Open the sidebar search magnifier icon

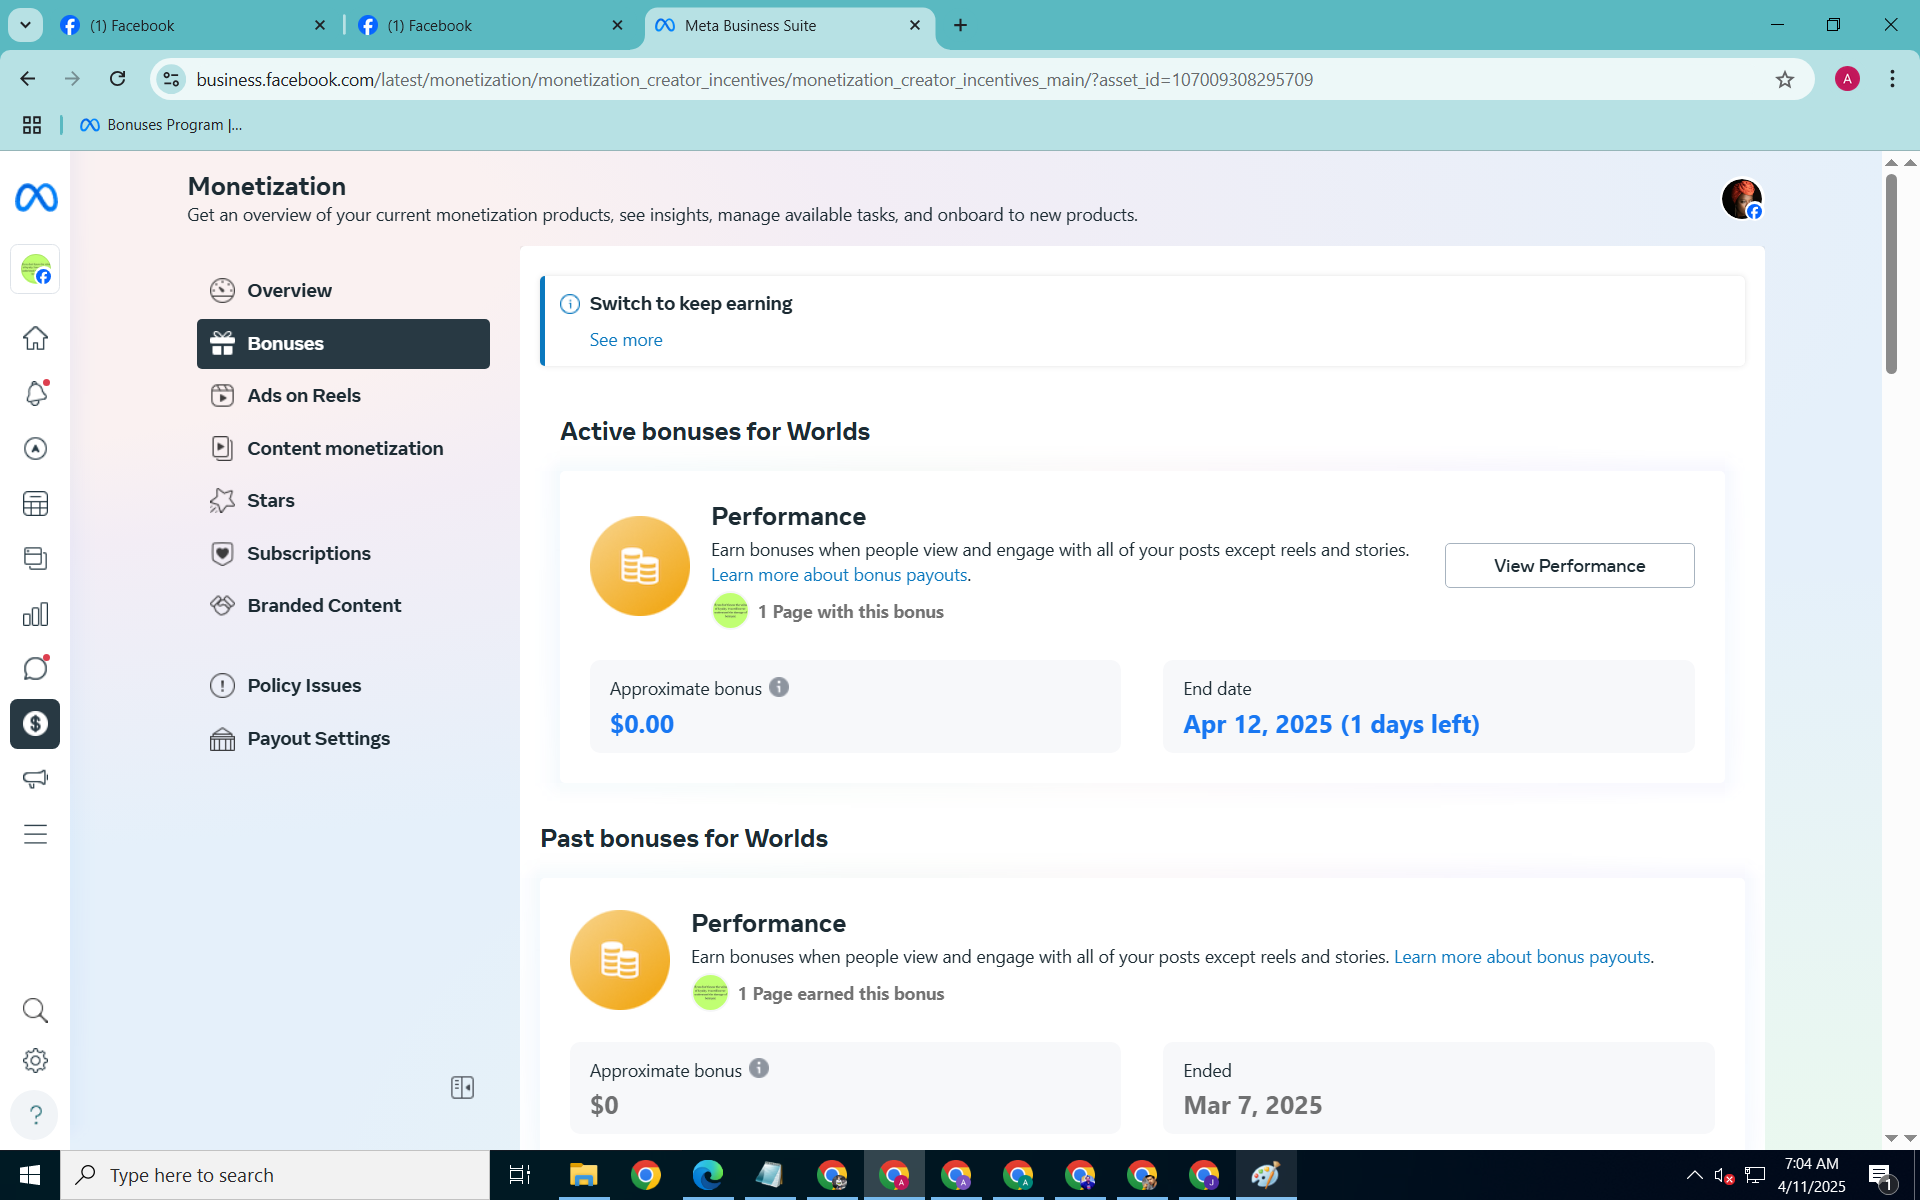point(35,1010)
